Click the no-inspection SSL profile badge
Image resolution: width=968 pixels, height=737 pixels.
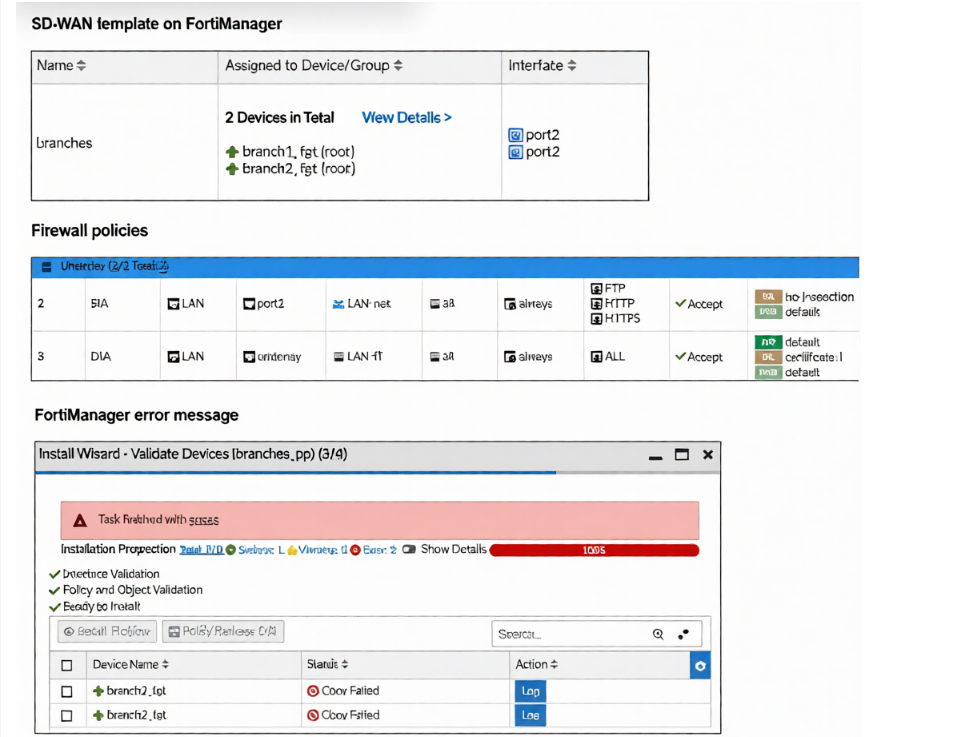pos(768,296)
